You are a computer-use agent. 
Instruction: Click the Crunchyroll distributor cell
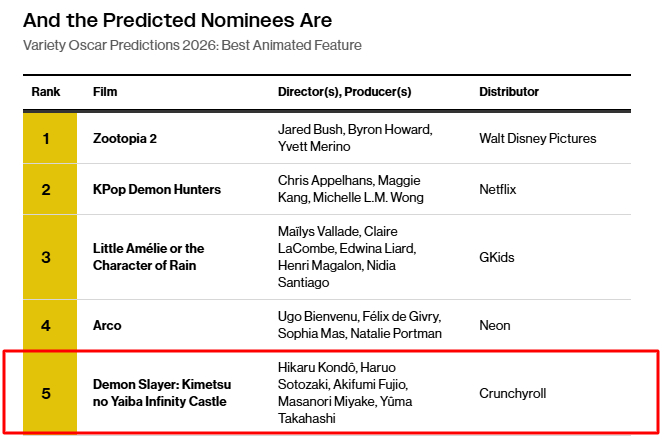click(513, 392)
